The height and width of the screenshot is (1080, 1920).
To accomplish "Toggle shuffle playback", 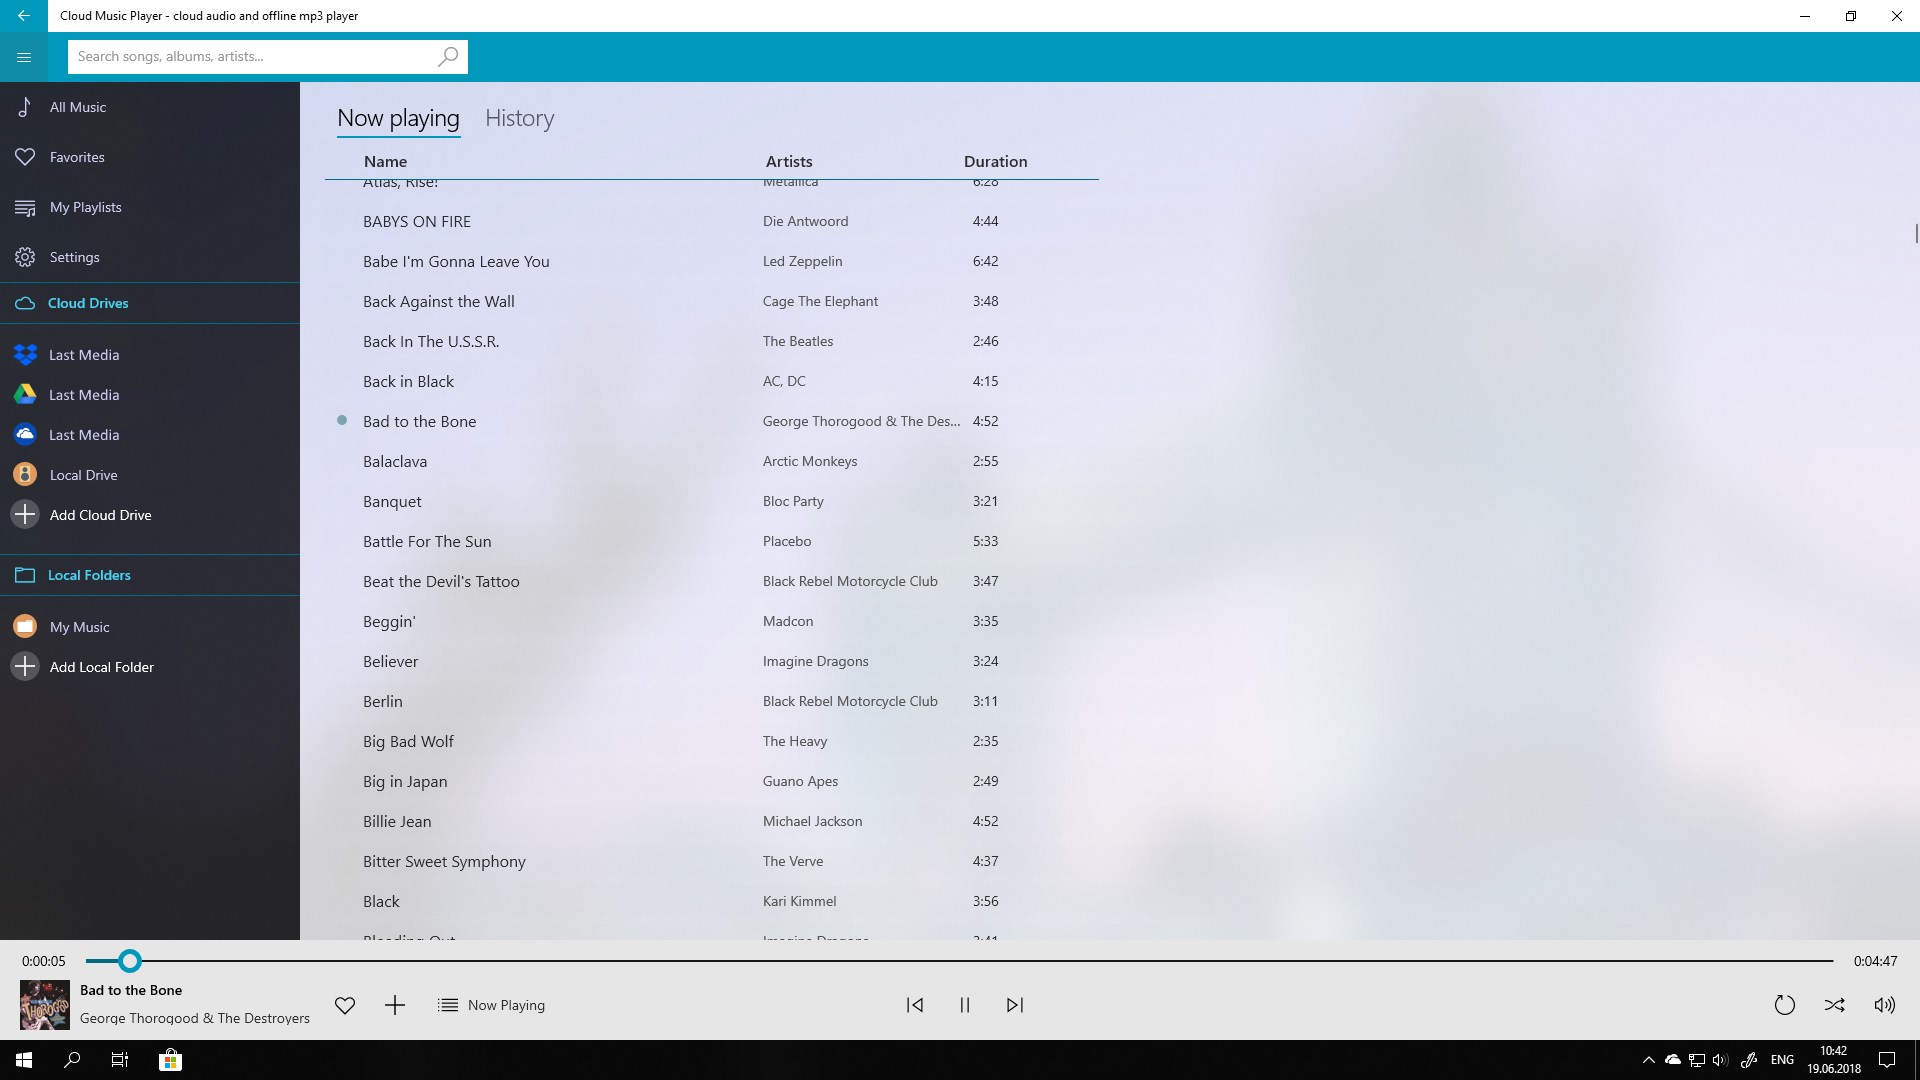I will pyautogui.click(x=1834, y=1005).
